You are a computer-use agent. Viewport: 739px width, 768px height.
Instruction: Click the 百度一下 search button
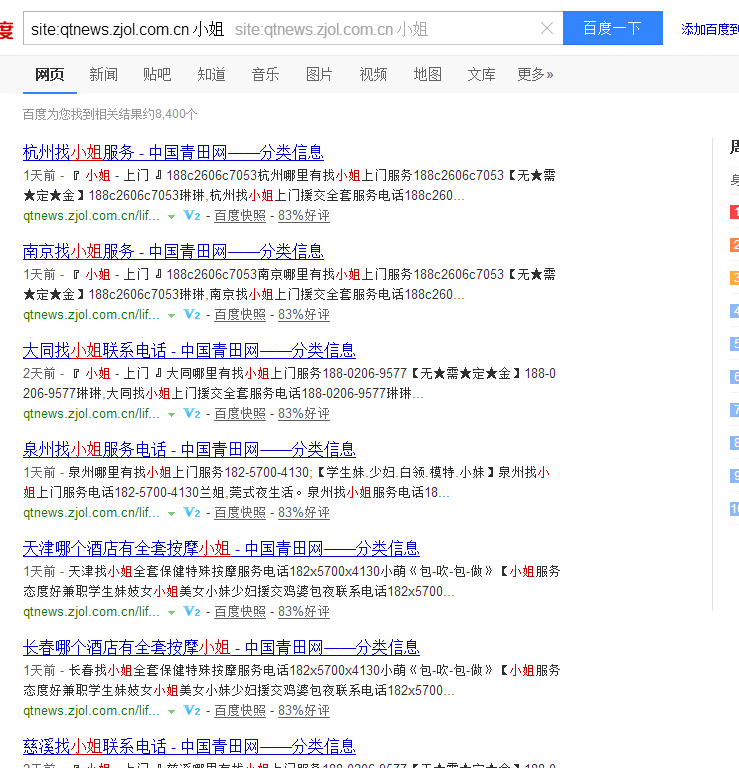(x=613, y=28)
